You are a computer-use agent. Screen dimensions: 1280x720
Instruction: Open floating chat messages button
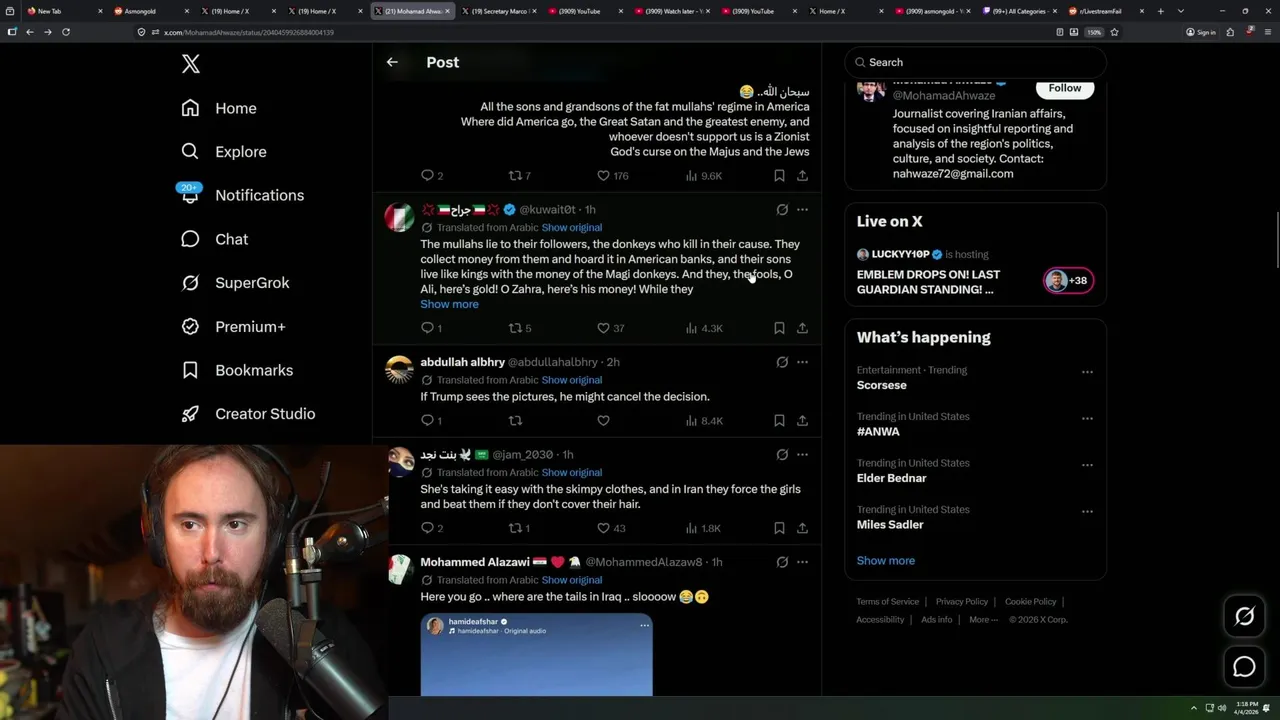pyautogui.click(x=1244, y=667)
